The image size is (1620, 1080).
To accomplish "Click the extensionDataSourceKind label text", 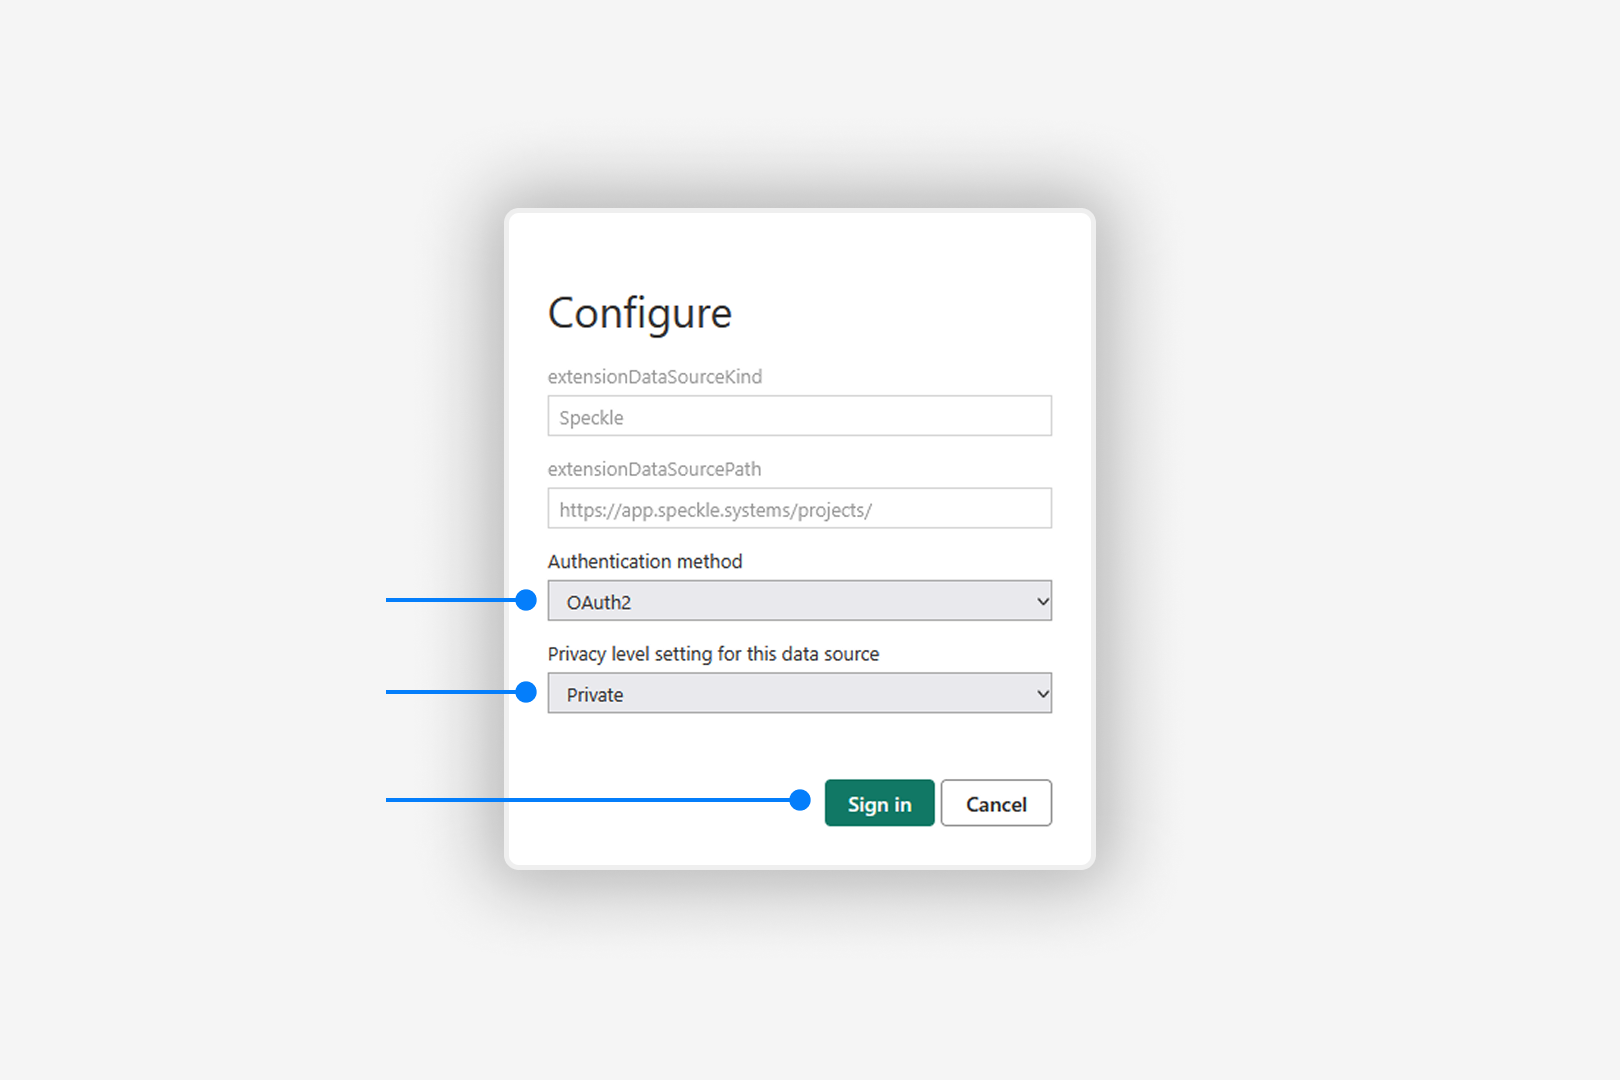I will pos(655,377).
